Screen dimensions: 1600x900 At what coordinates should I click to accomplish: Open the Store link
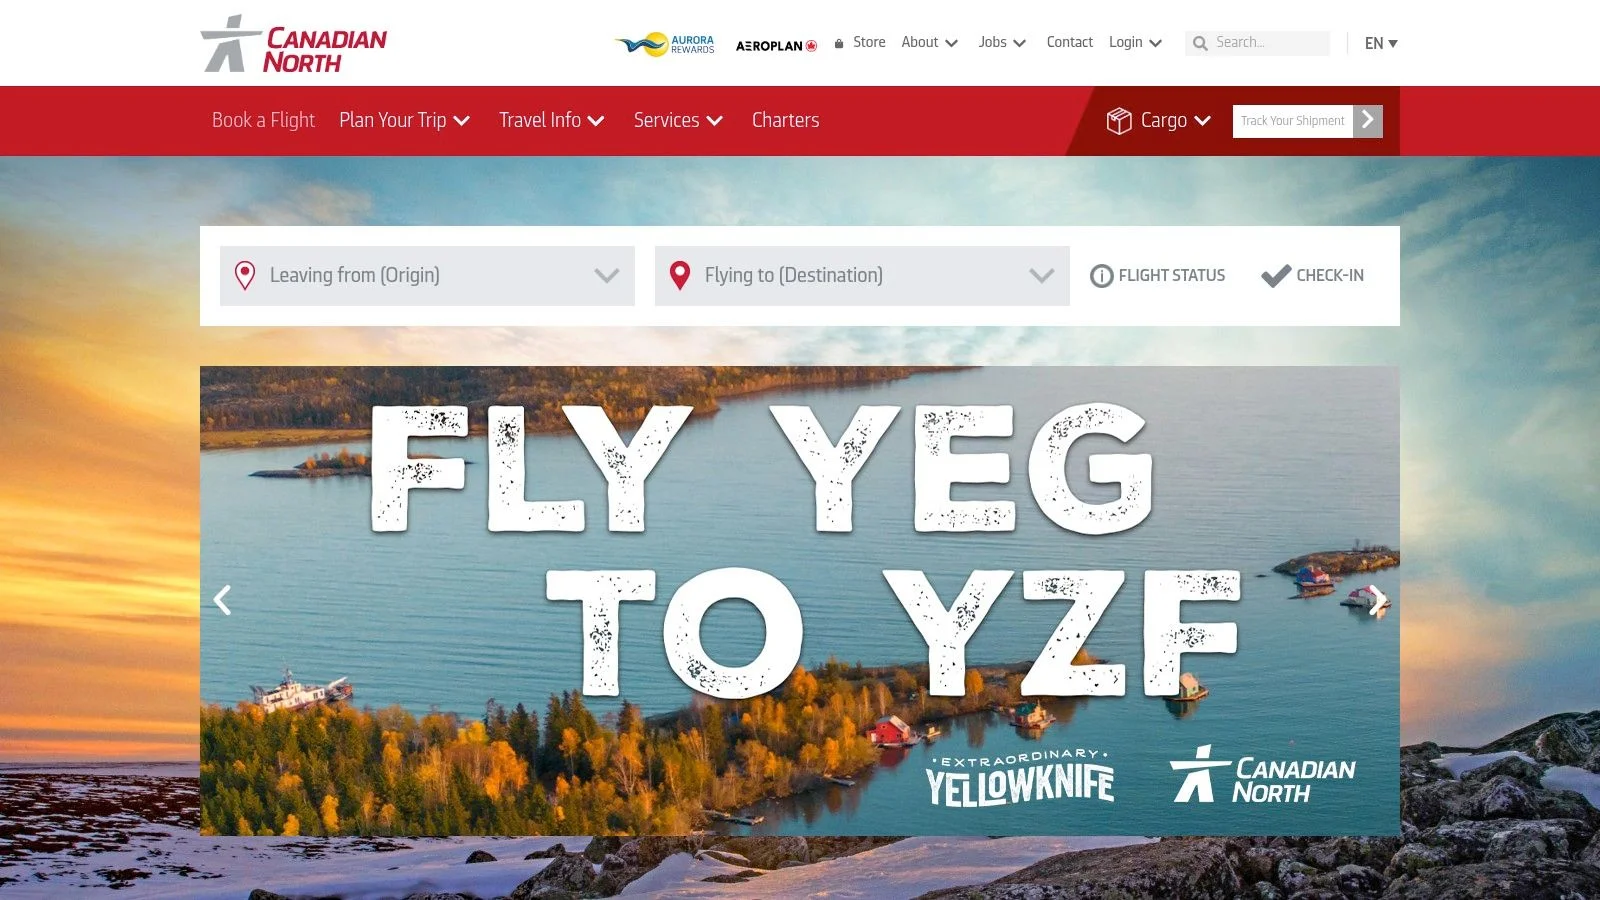(x=860, y=42)
